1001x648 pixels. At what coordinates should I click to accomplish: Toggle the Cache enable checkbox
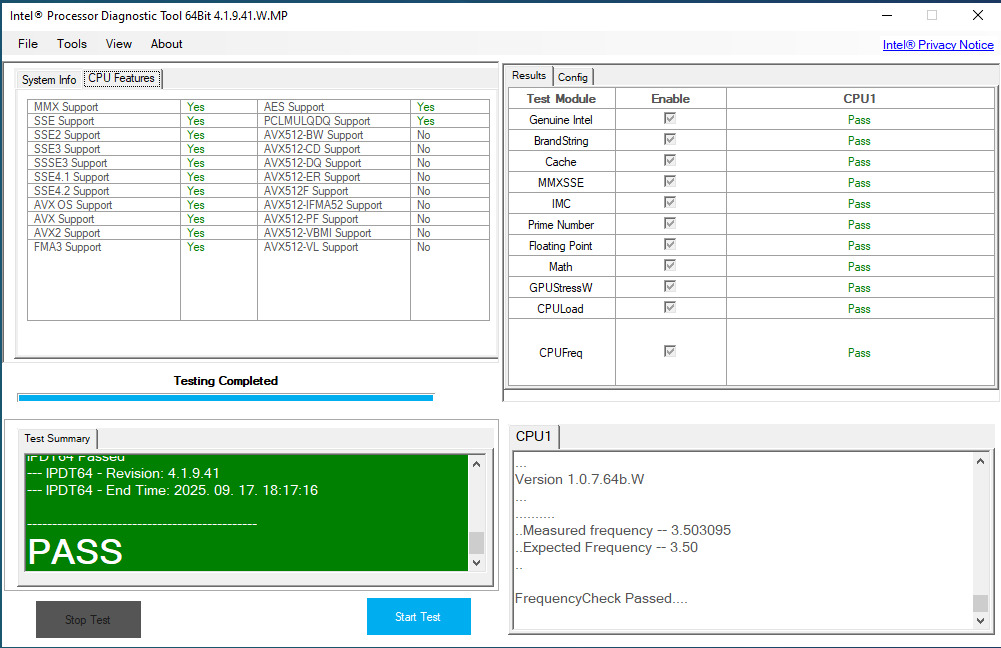[x=670, y=160]
